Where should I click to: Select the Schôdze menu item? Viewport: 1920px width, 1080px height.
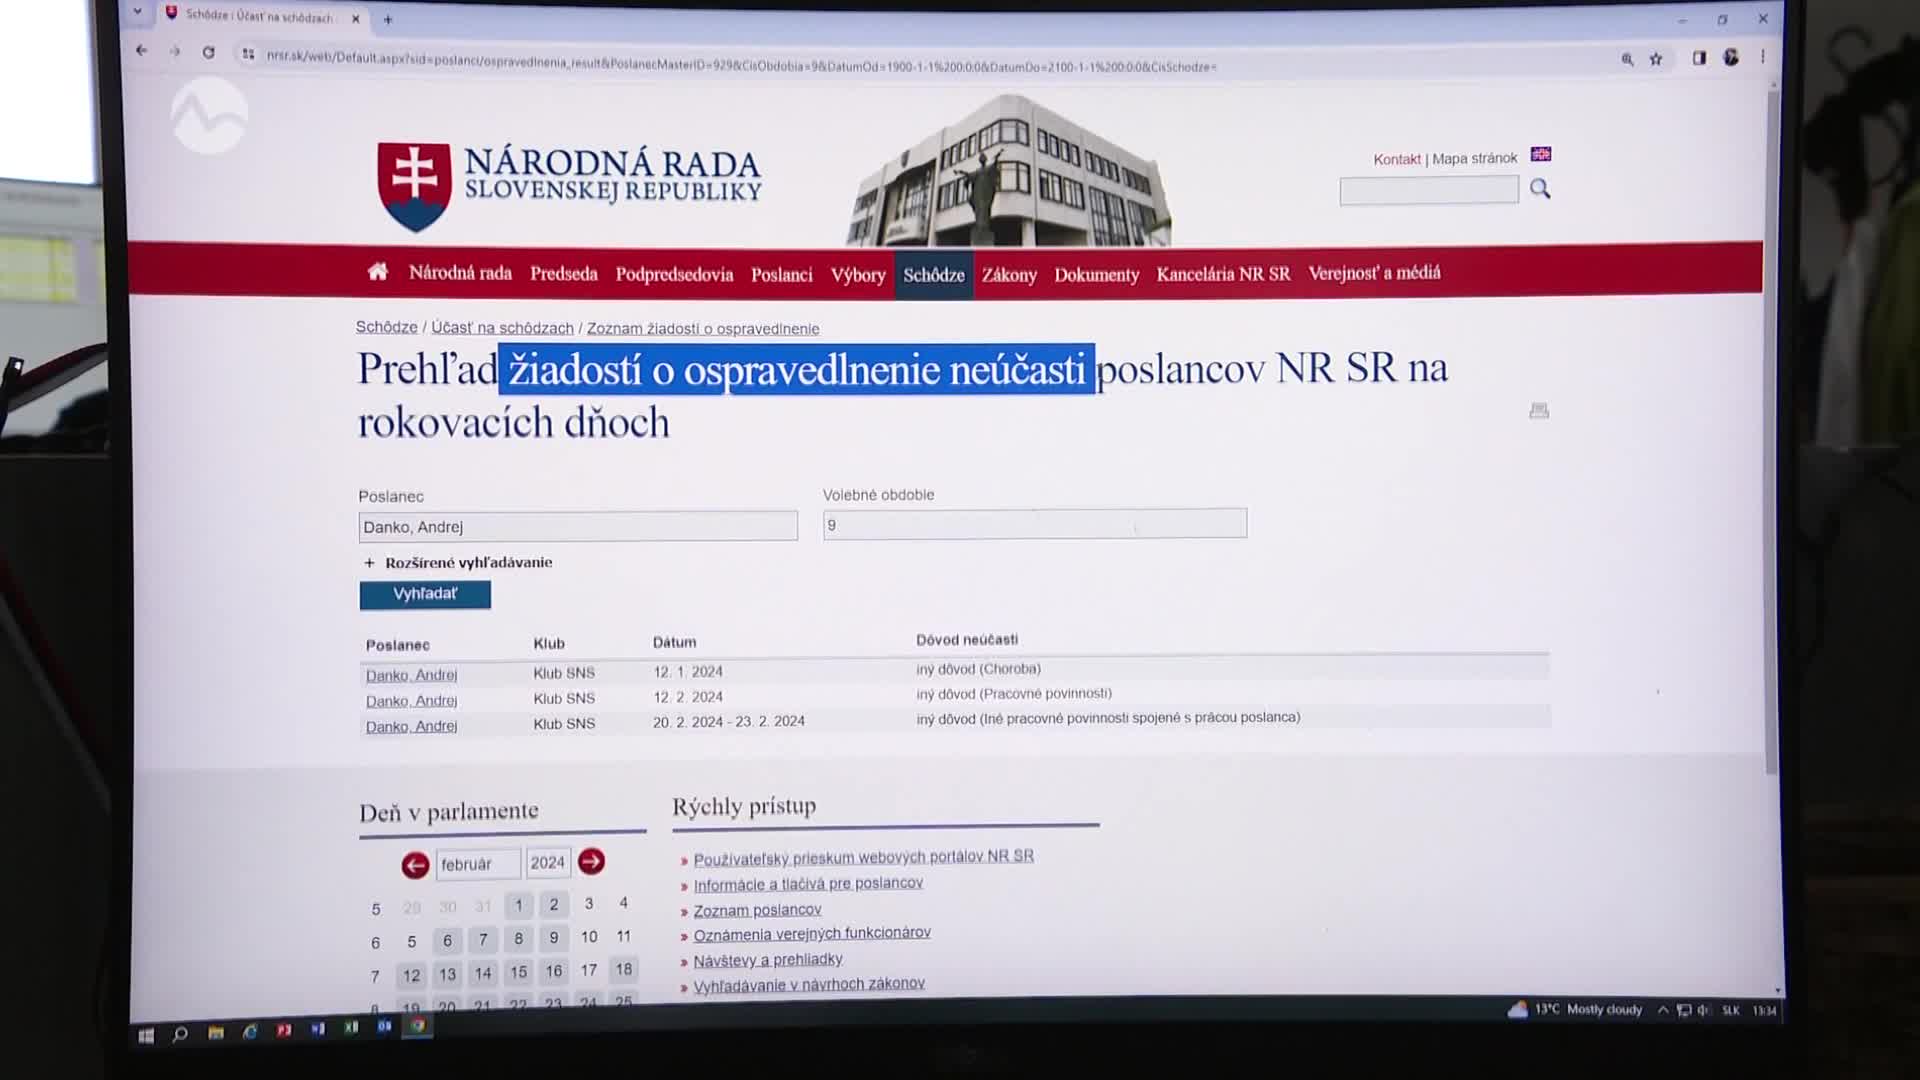pos(934,275)
